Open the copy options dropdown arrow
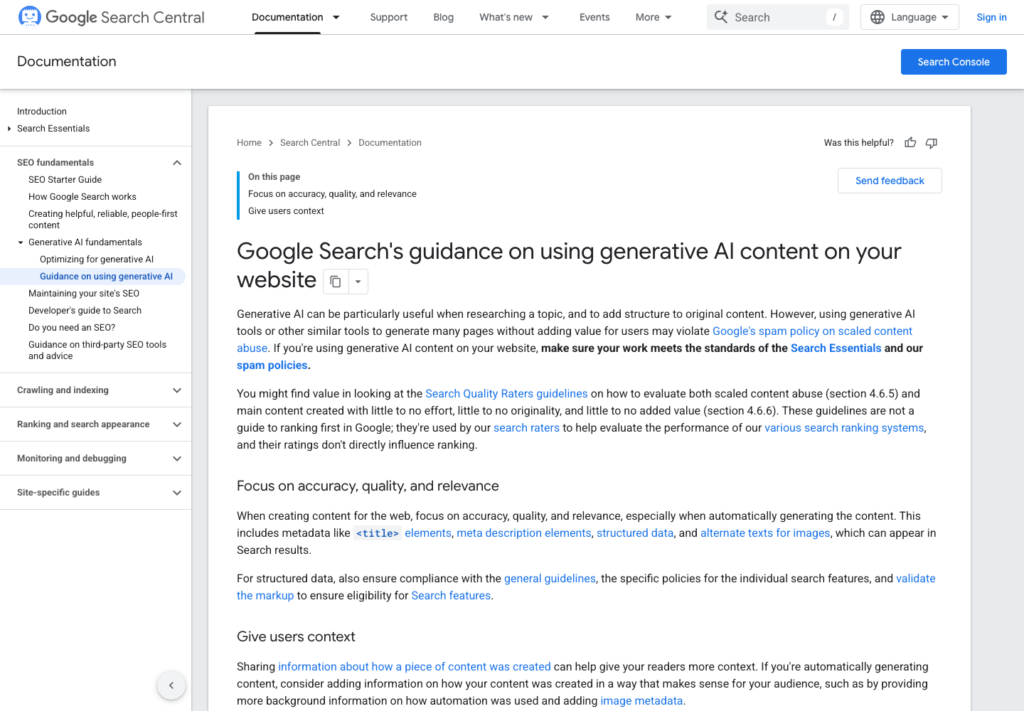The height and width of the screenshot is (711, 1024). pyautogui.click(x=358, y=281)
